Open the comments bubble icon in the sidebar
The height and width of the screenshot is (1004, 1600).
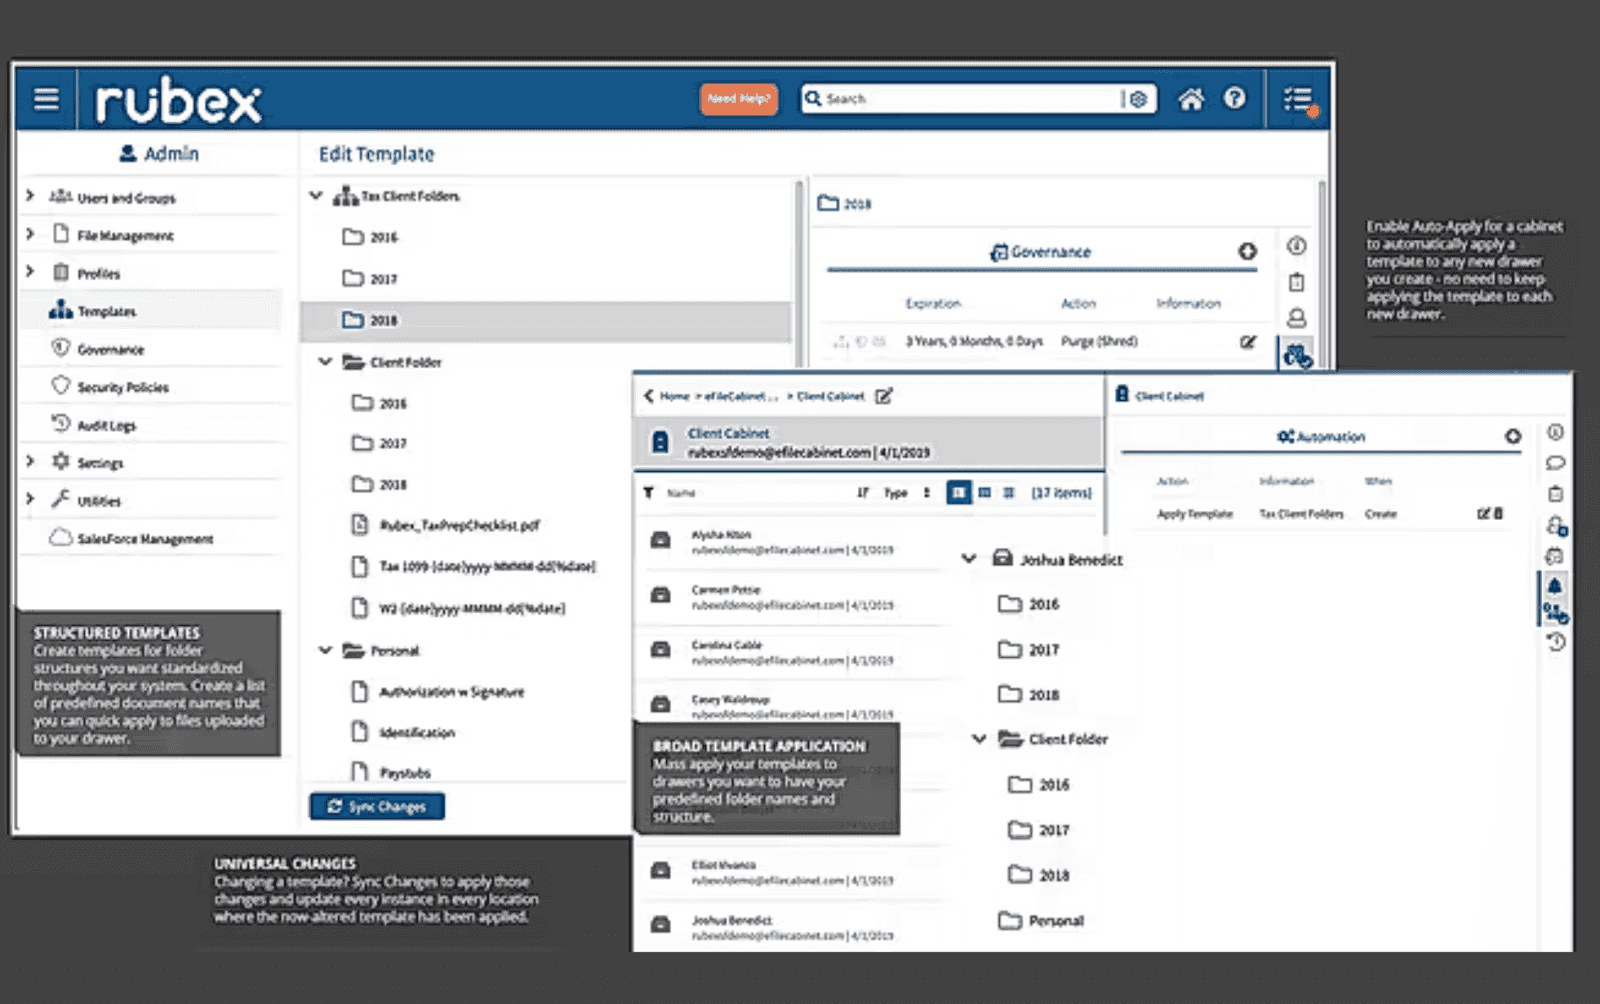click(1554, 462)
